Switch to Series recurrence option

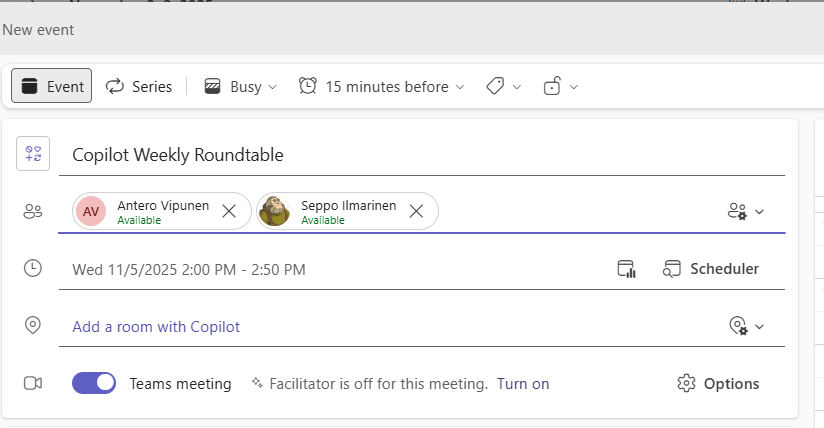(x=139, y=86)
